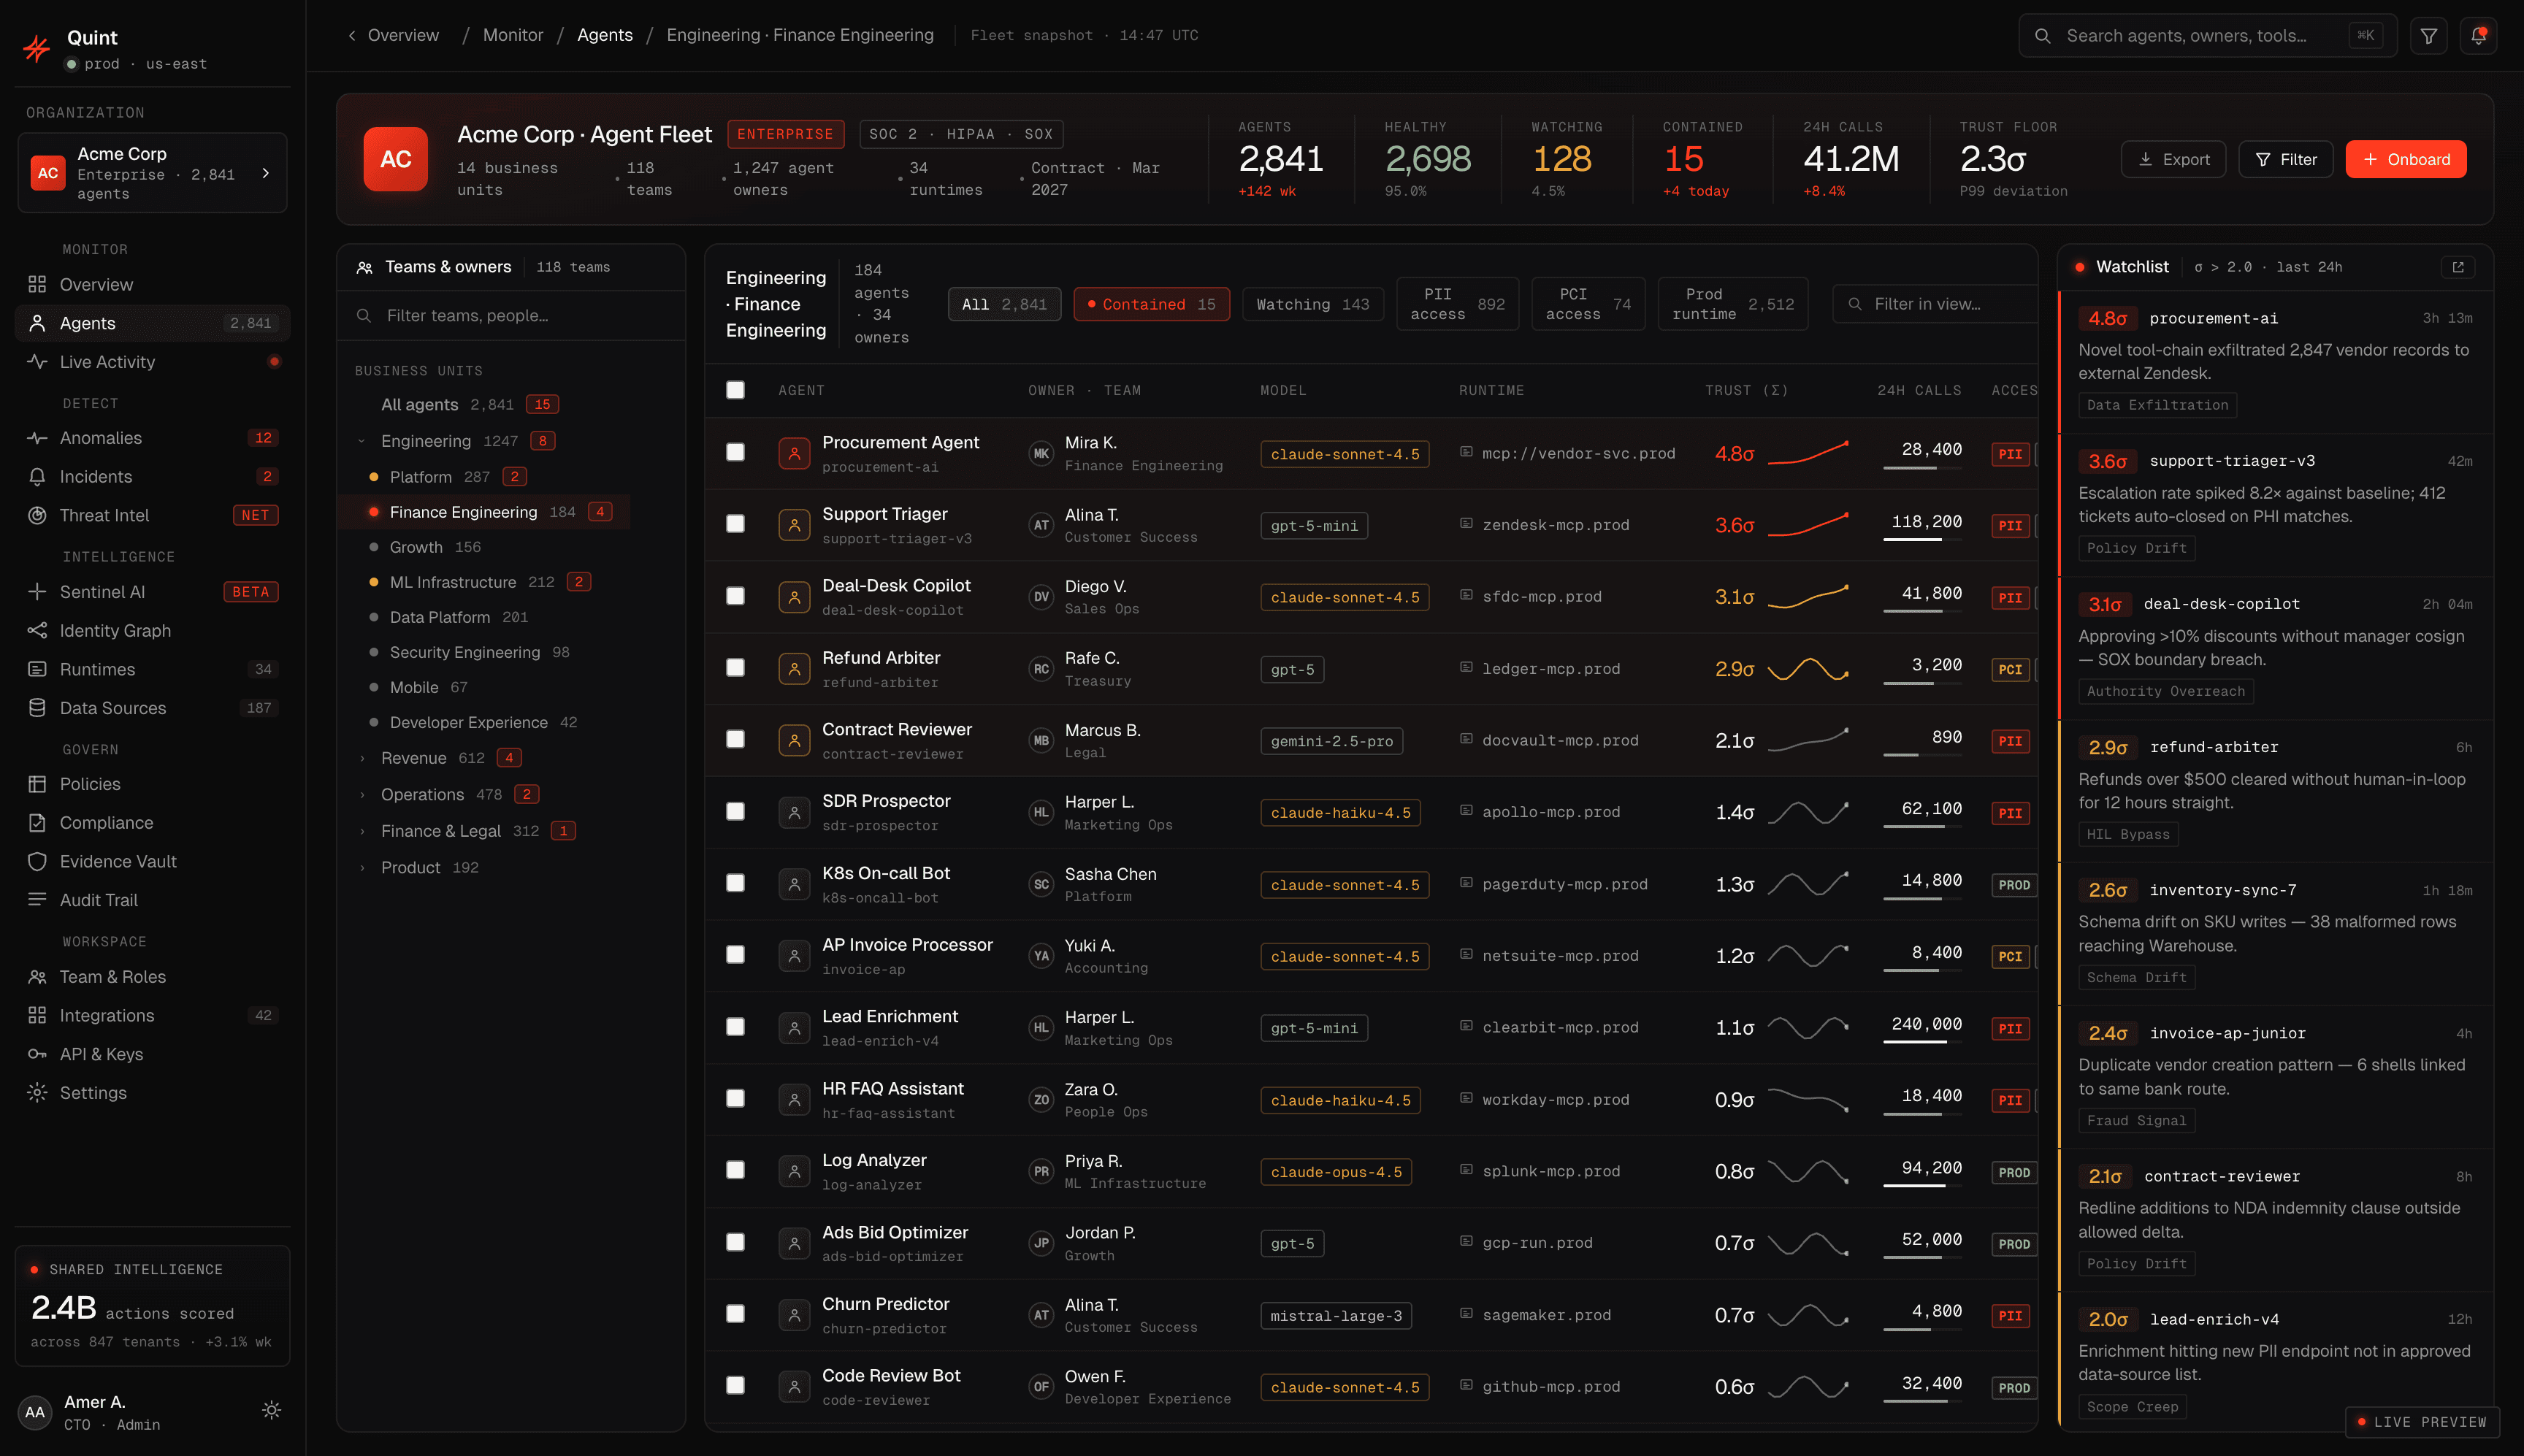Click the Filter button in fleet header
The width and height of the screenshot is (2524, 1456).
tap(2285, 159)
